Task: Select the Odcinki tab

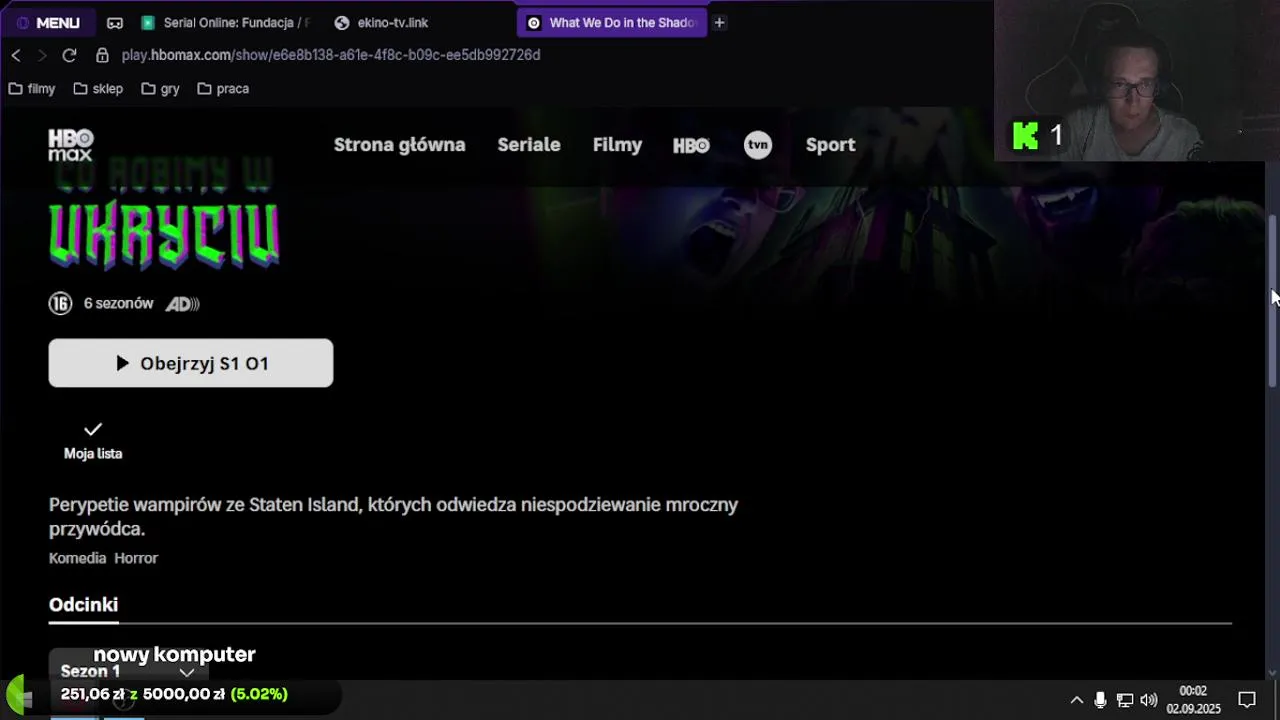Action: coord(83,605)
